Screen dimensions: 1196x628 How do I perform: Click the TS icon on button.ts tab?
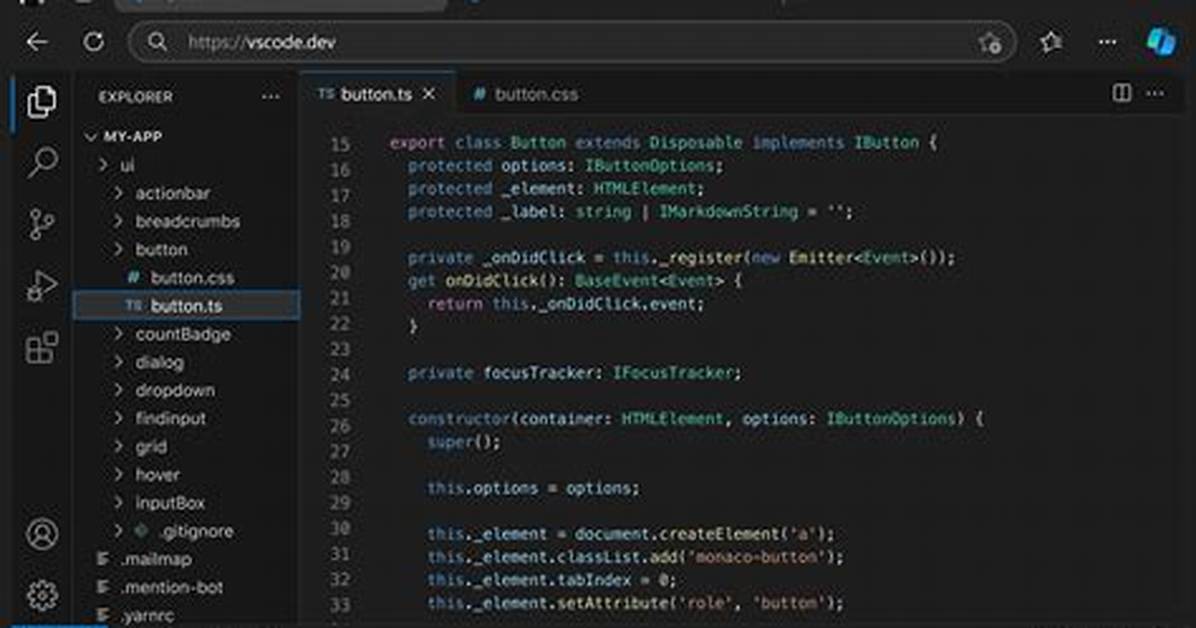326,94
